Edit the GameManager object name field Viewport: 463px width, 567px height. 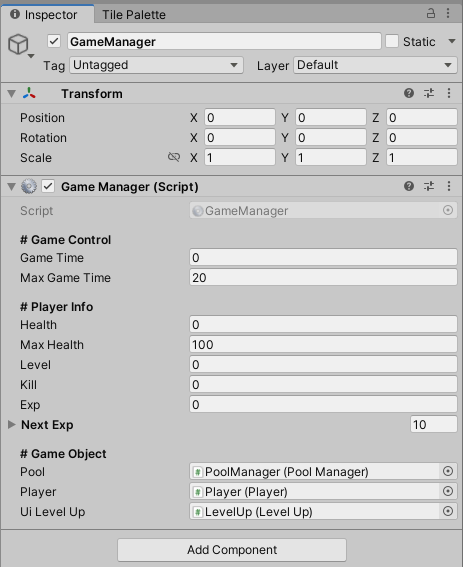224,42
